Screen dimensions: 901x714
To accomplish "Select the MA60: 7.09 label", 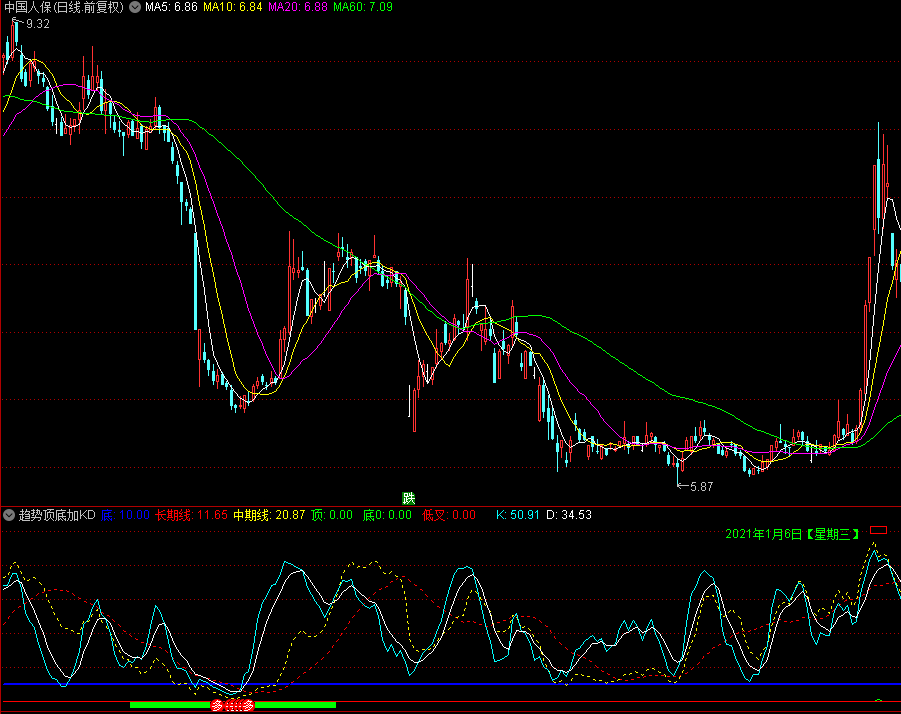I will point(363,7).
